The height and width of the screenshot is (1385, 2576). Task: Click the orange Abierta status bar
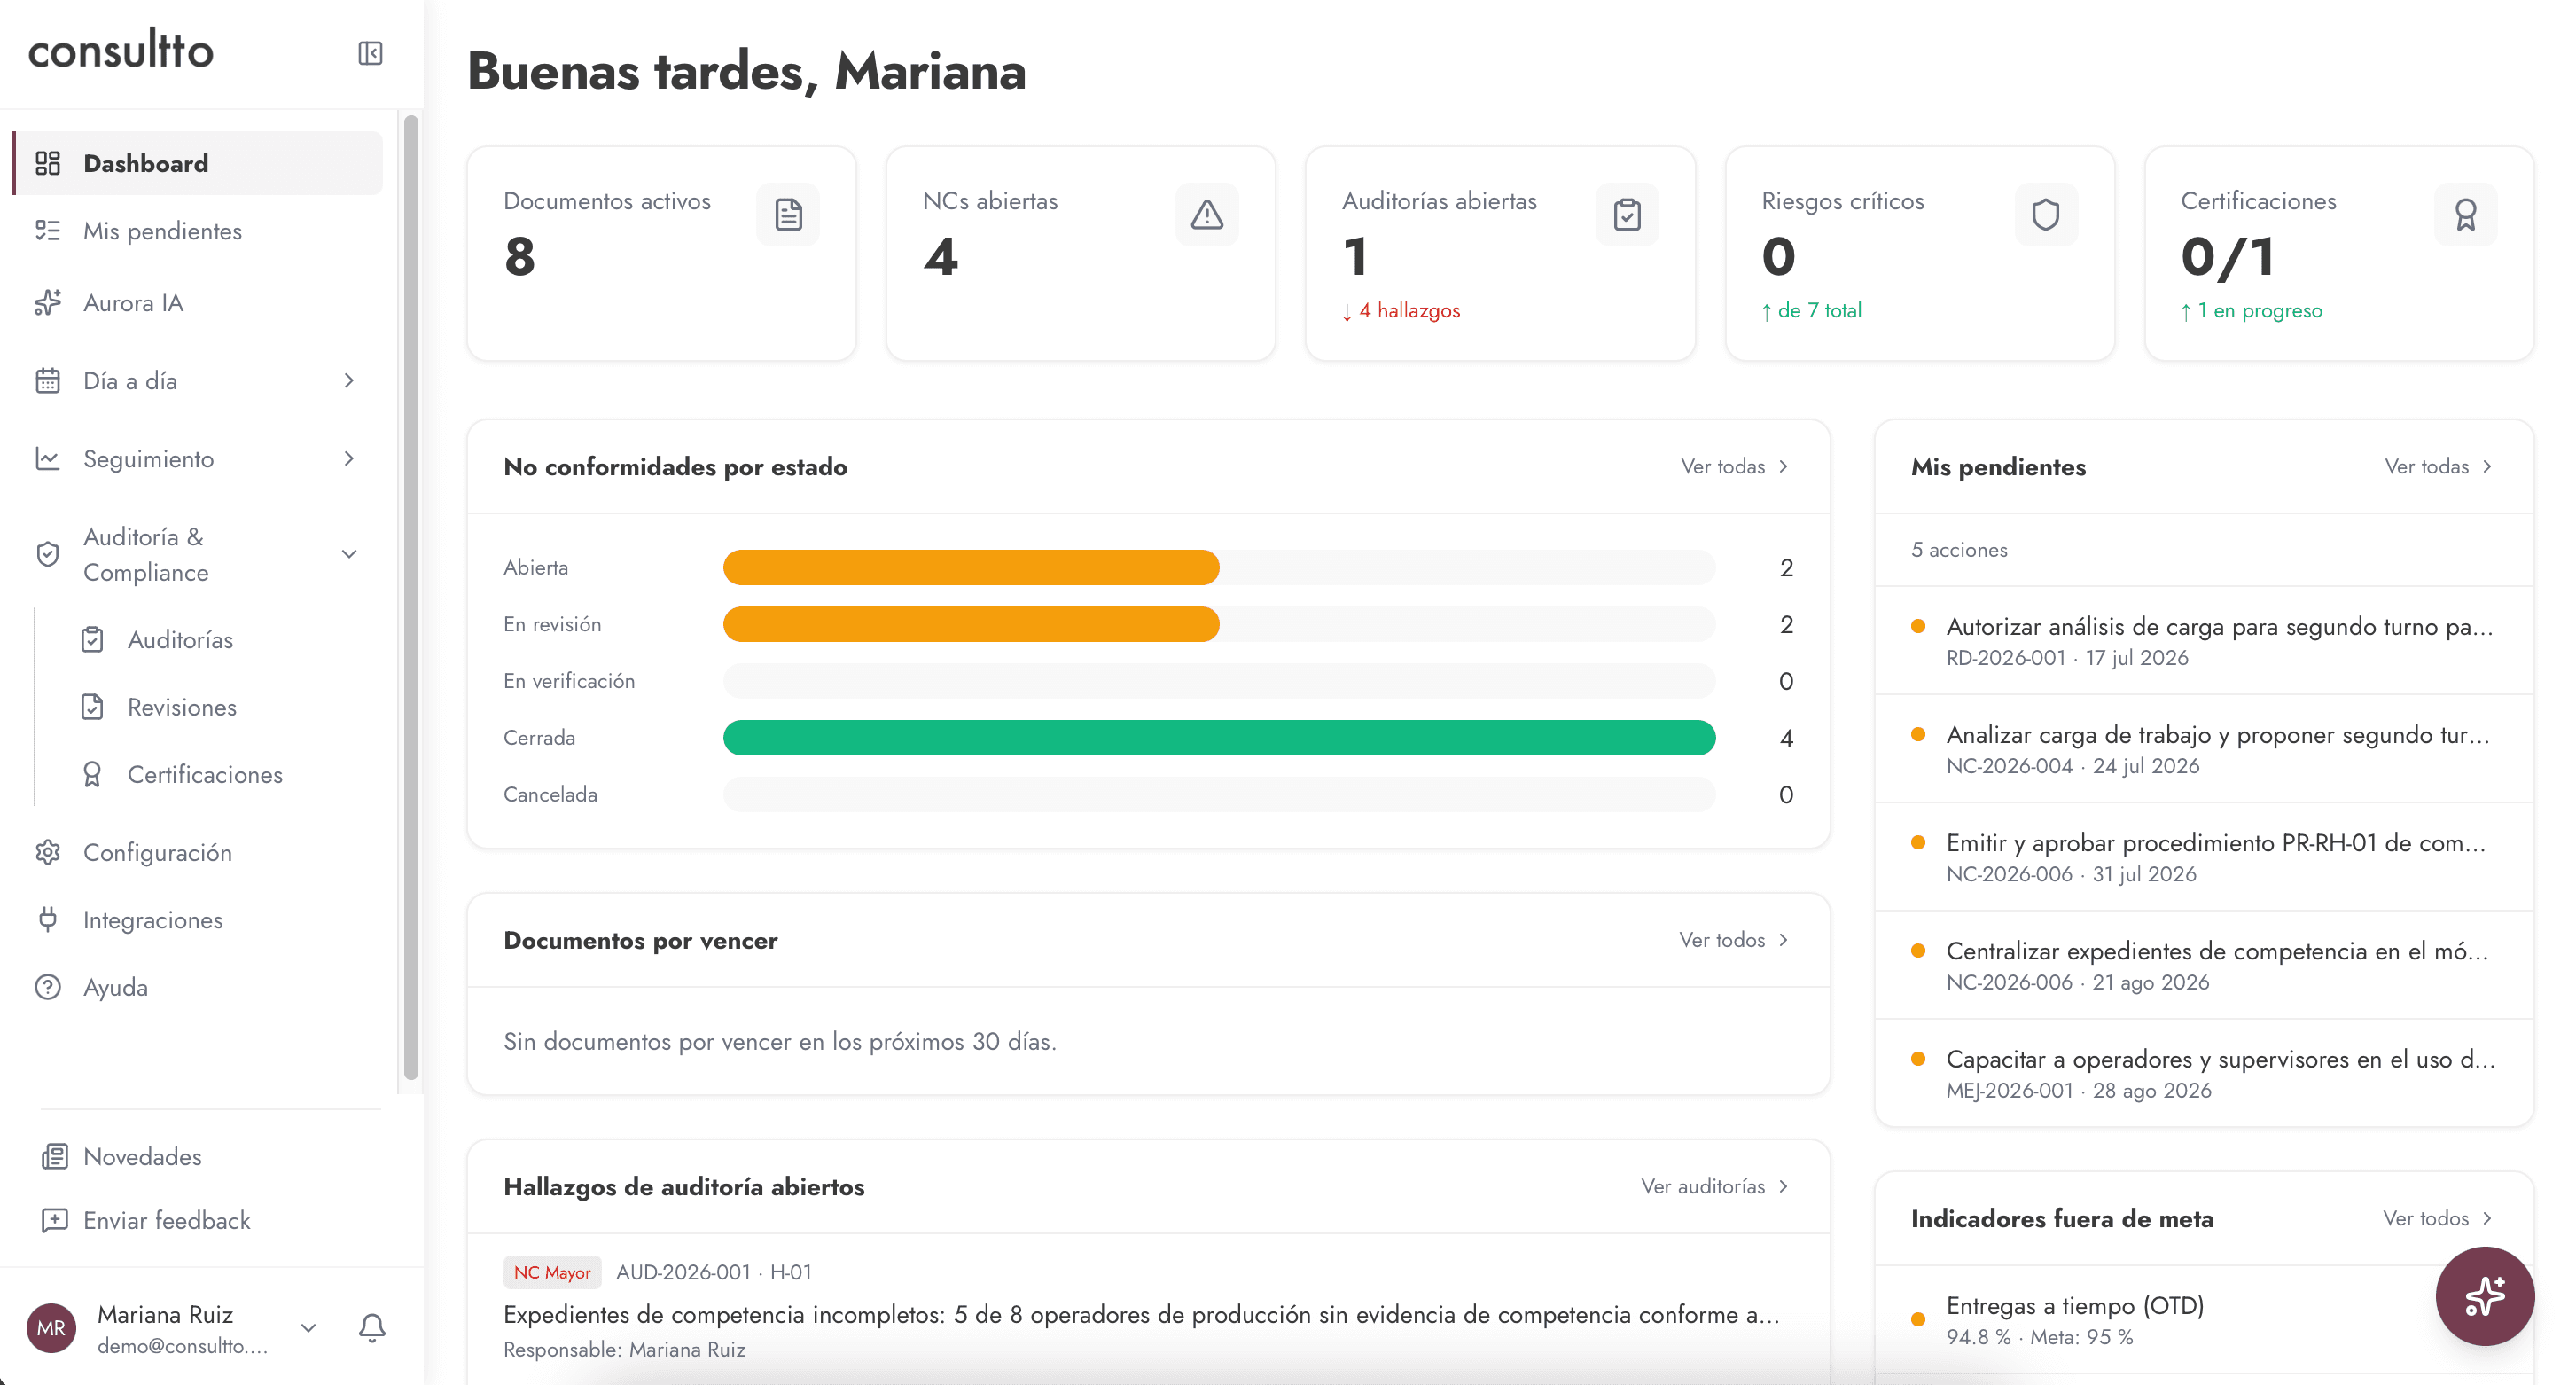971,568
